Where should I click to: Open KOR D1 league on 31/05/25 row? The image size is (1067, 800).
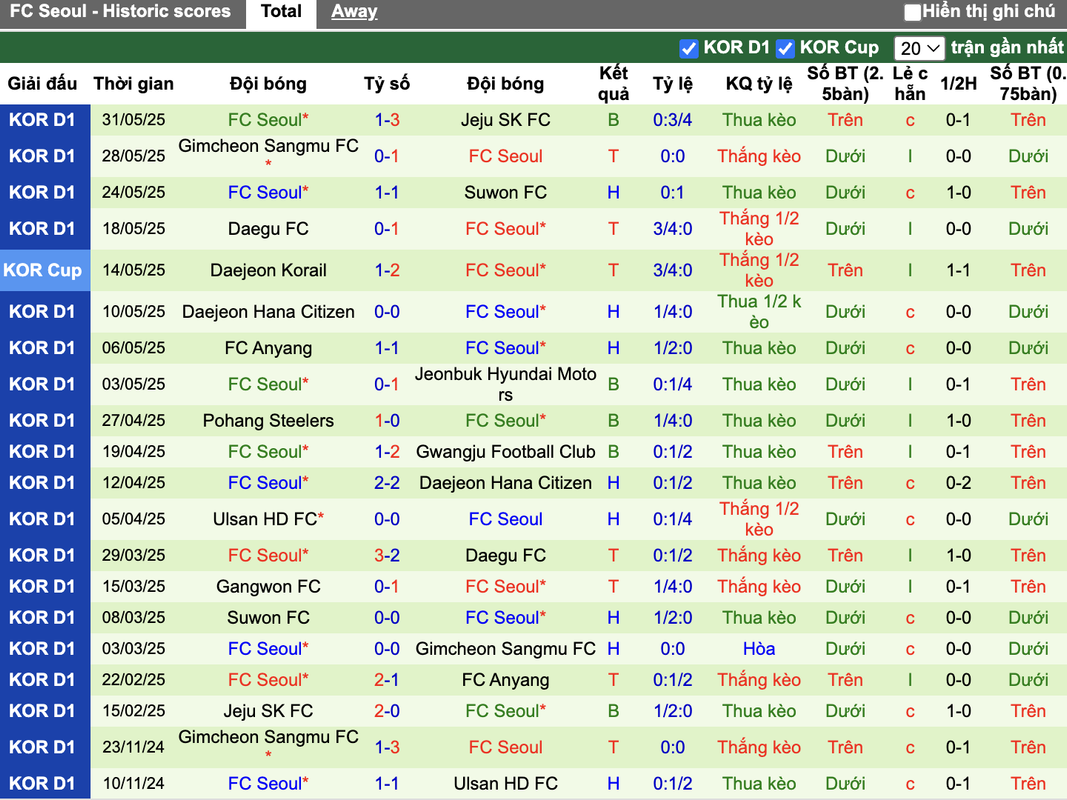coord(42,120)
